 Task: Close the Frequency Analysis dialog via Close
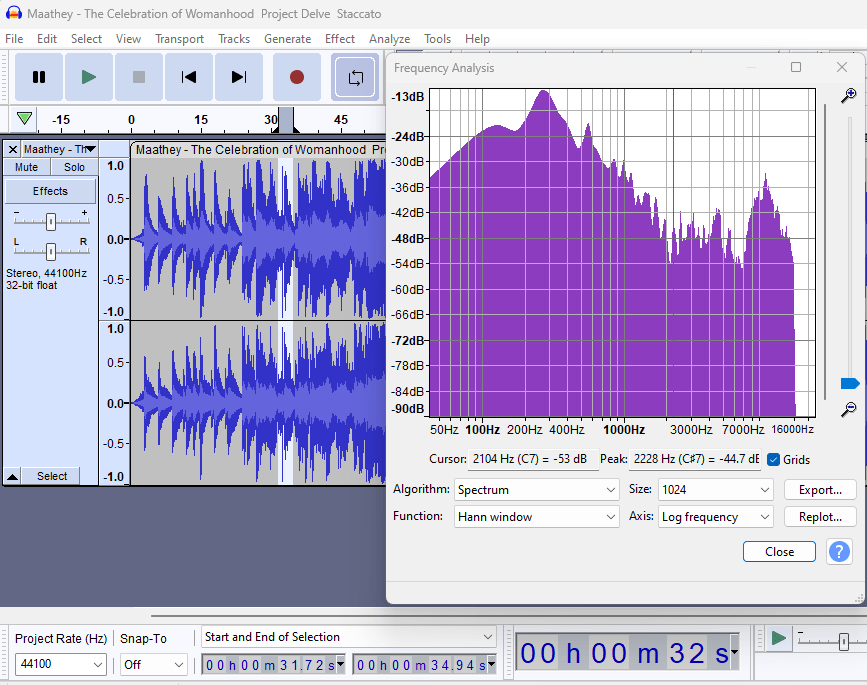[779, 552]
